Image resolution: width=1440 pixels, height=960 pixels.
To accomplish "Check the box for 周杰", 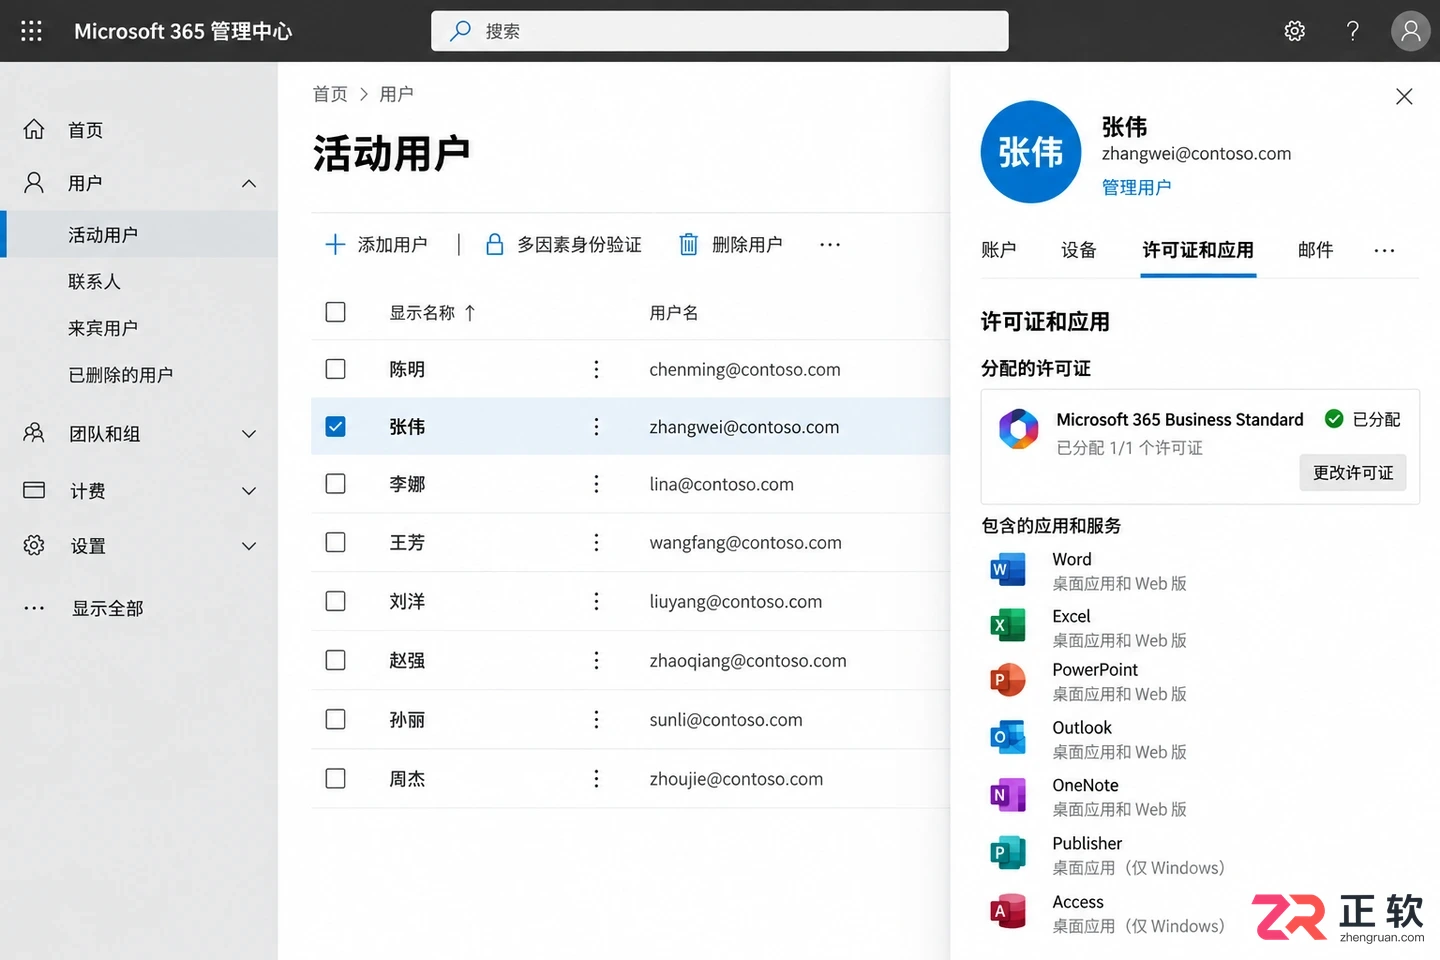I will (336, 778).
